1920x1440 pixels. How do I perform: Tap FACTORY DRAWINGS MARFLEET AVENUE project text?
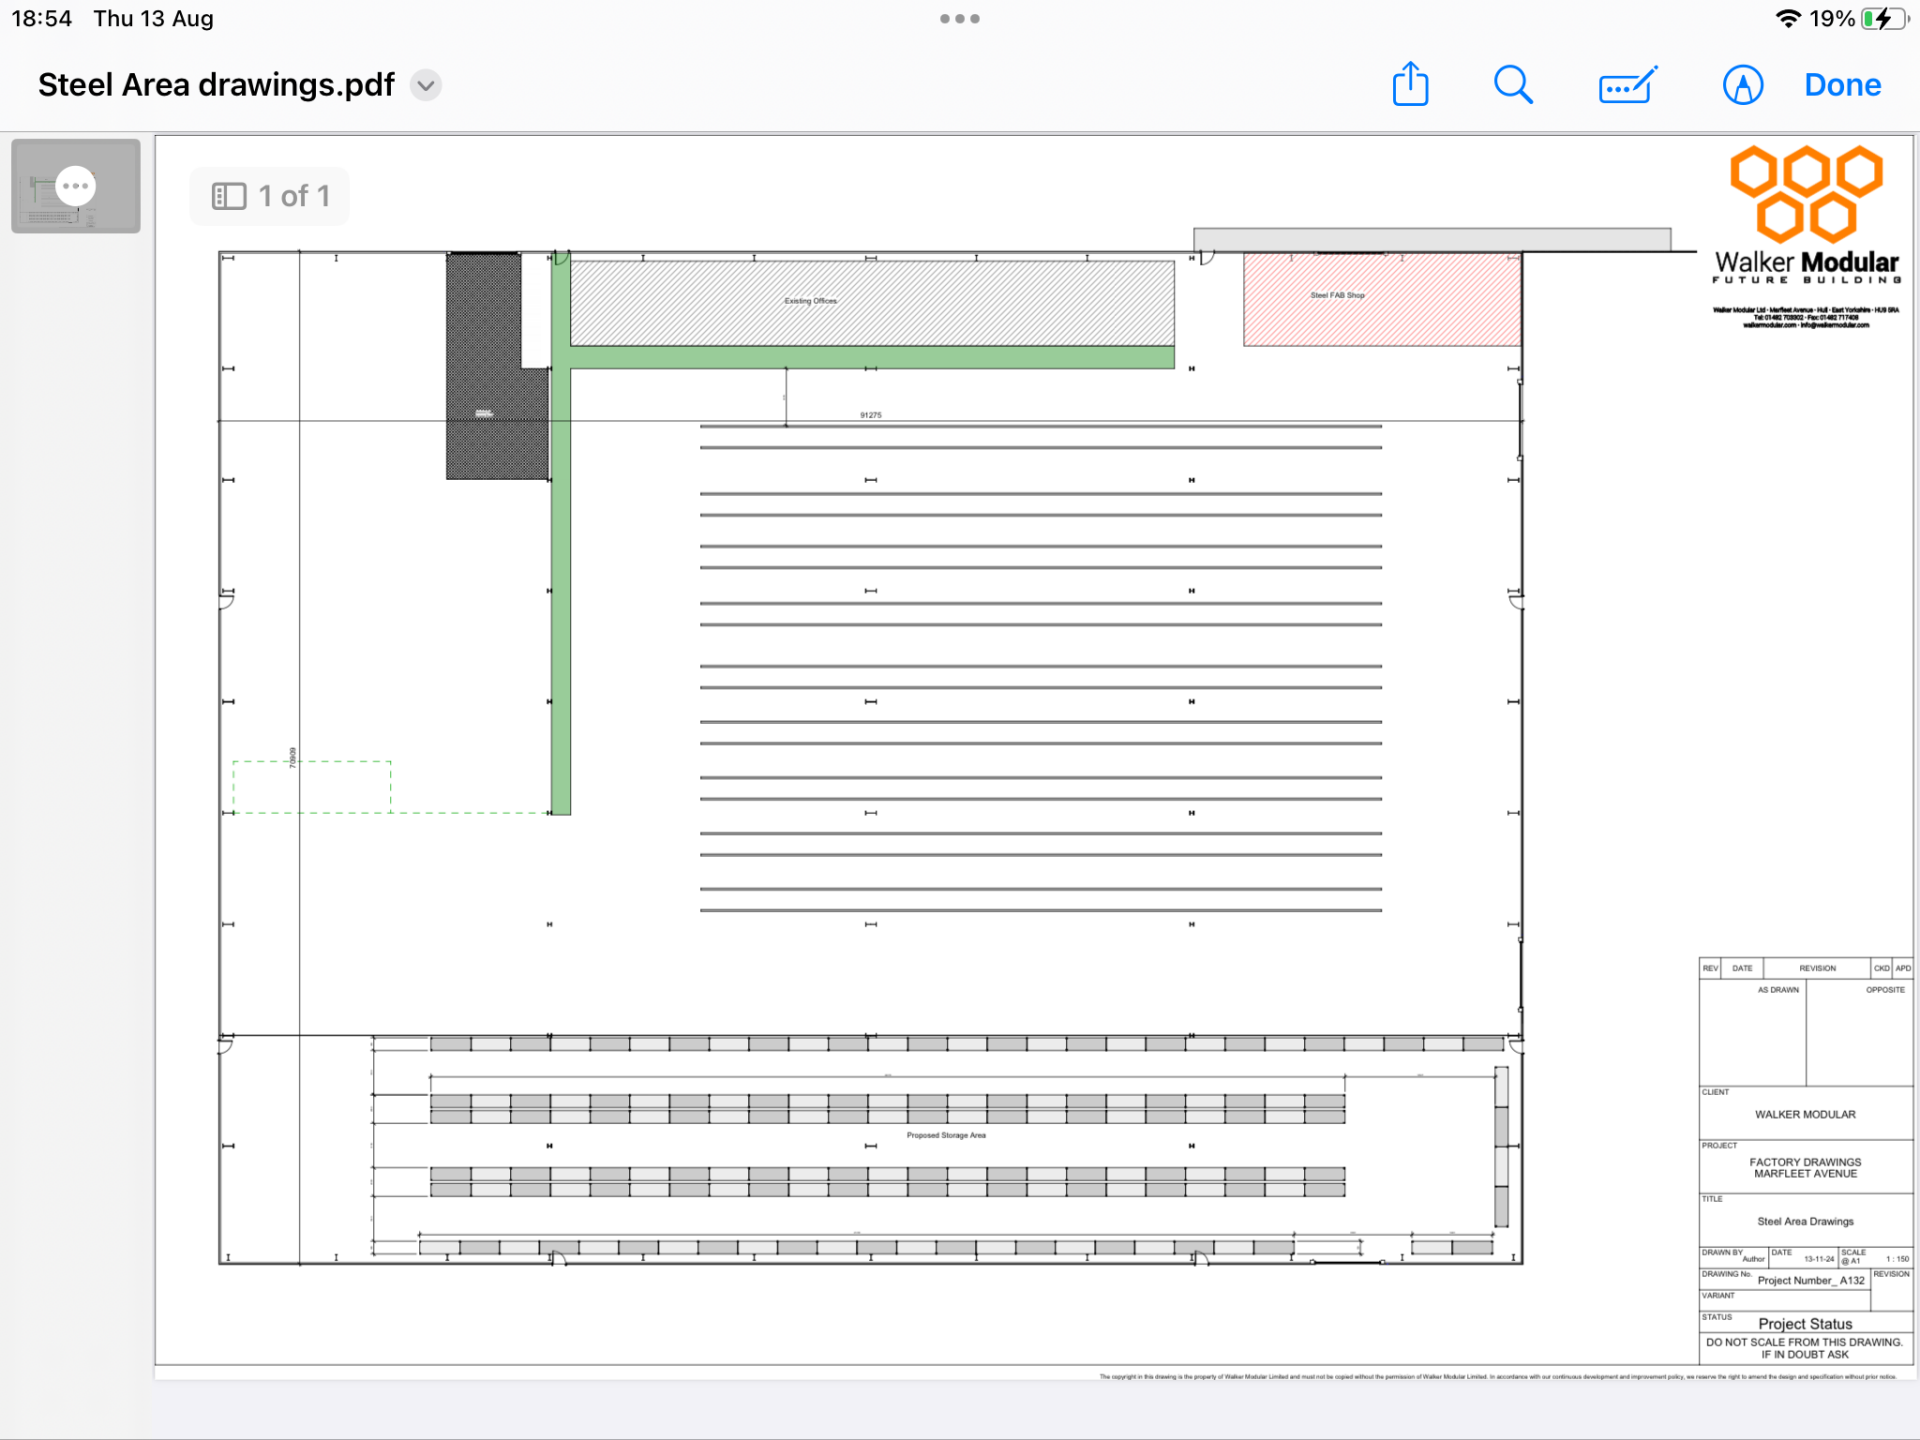coord(1805,1168)
